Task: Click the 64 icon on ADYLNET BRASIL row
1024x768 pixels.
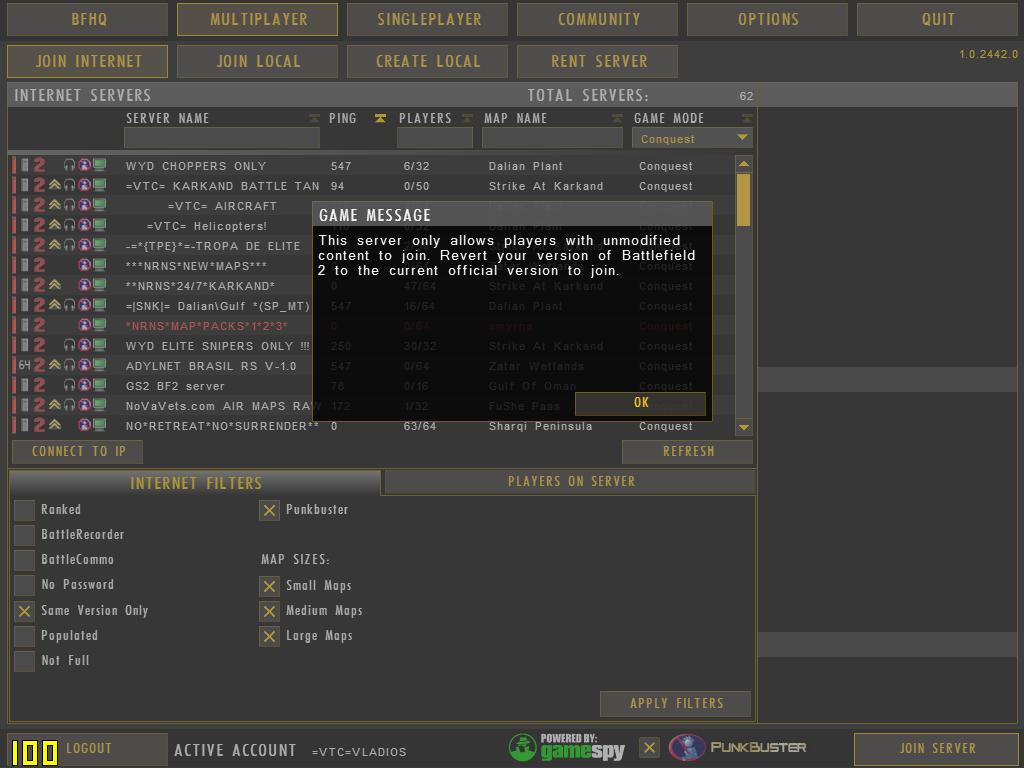Action: (x=24, y=365)
